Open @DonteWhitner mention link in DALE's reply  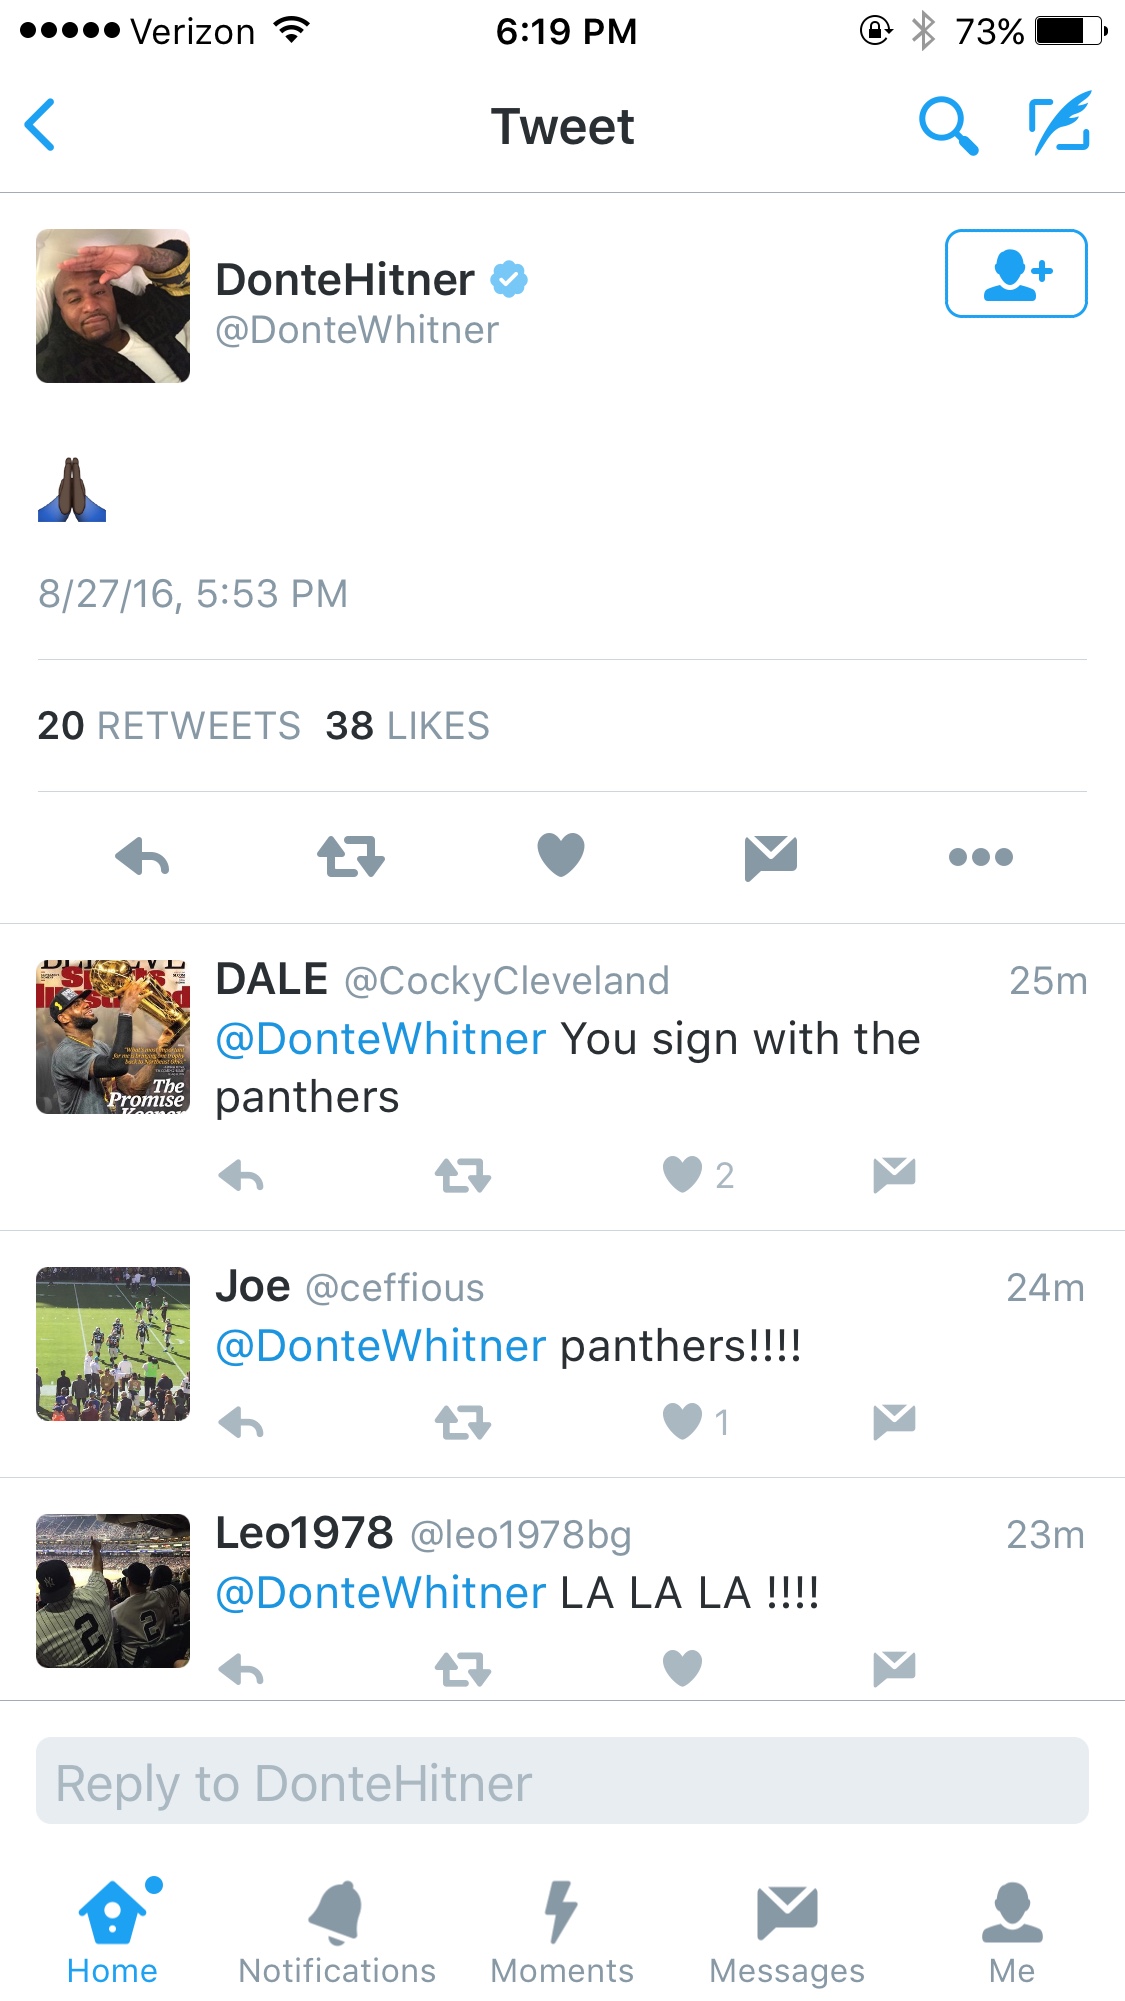[381, 1039]
